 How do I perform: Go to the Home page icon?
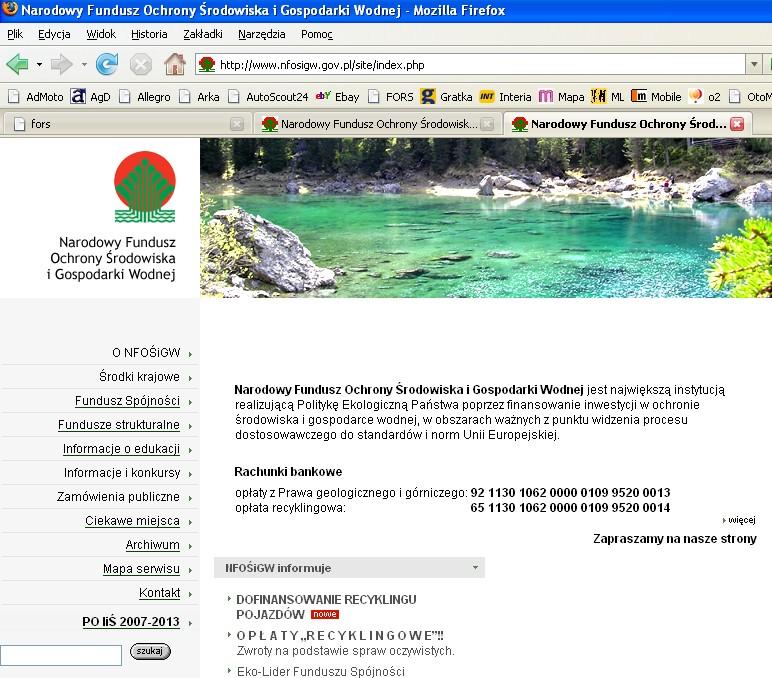175,65
